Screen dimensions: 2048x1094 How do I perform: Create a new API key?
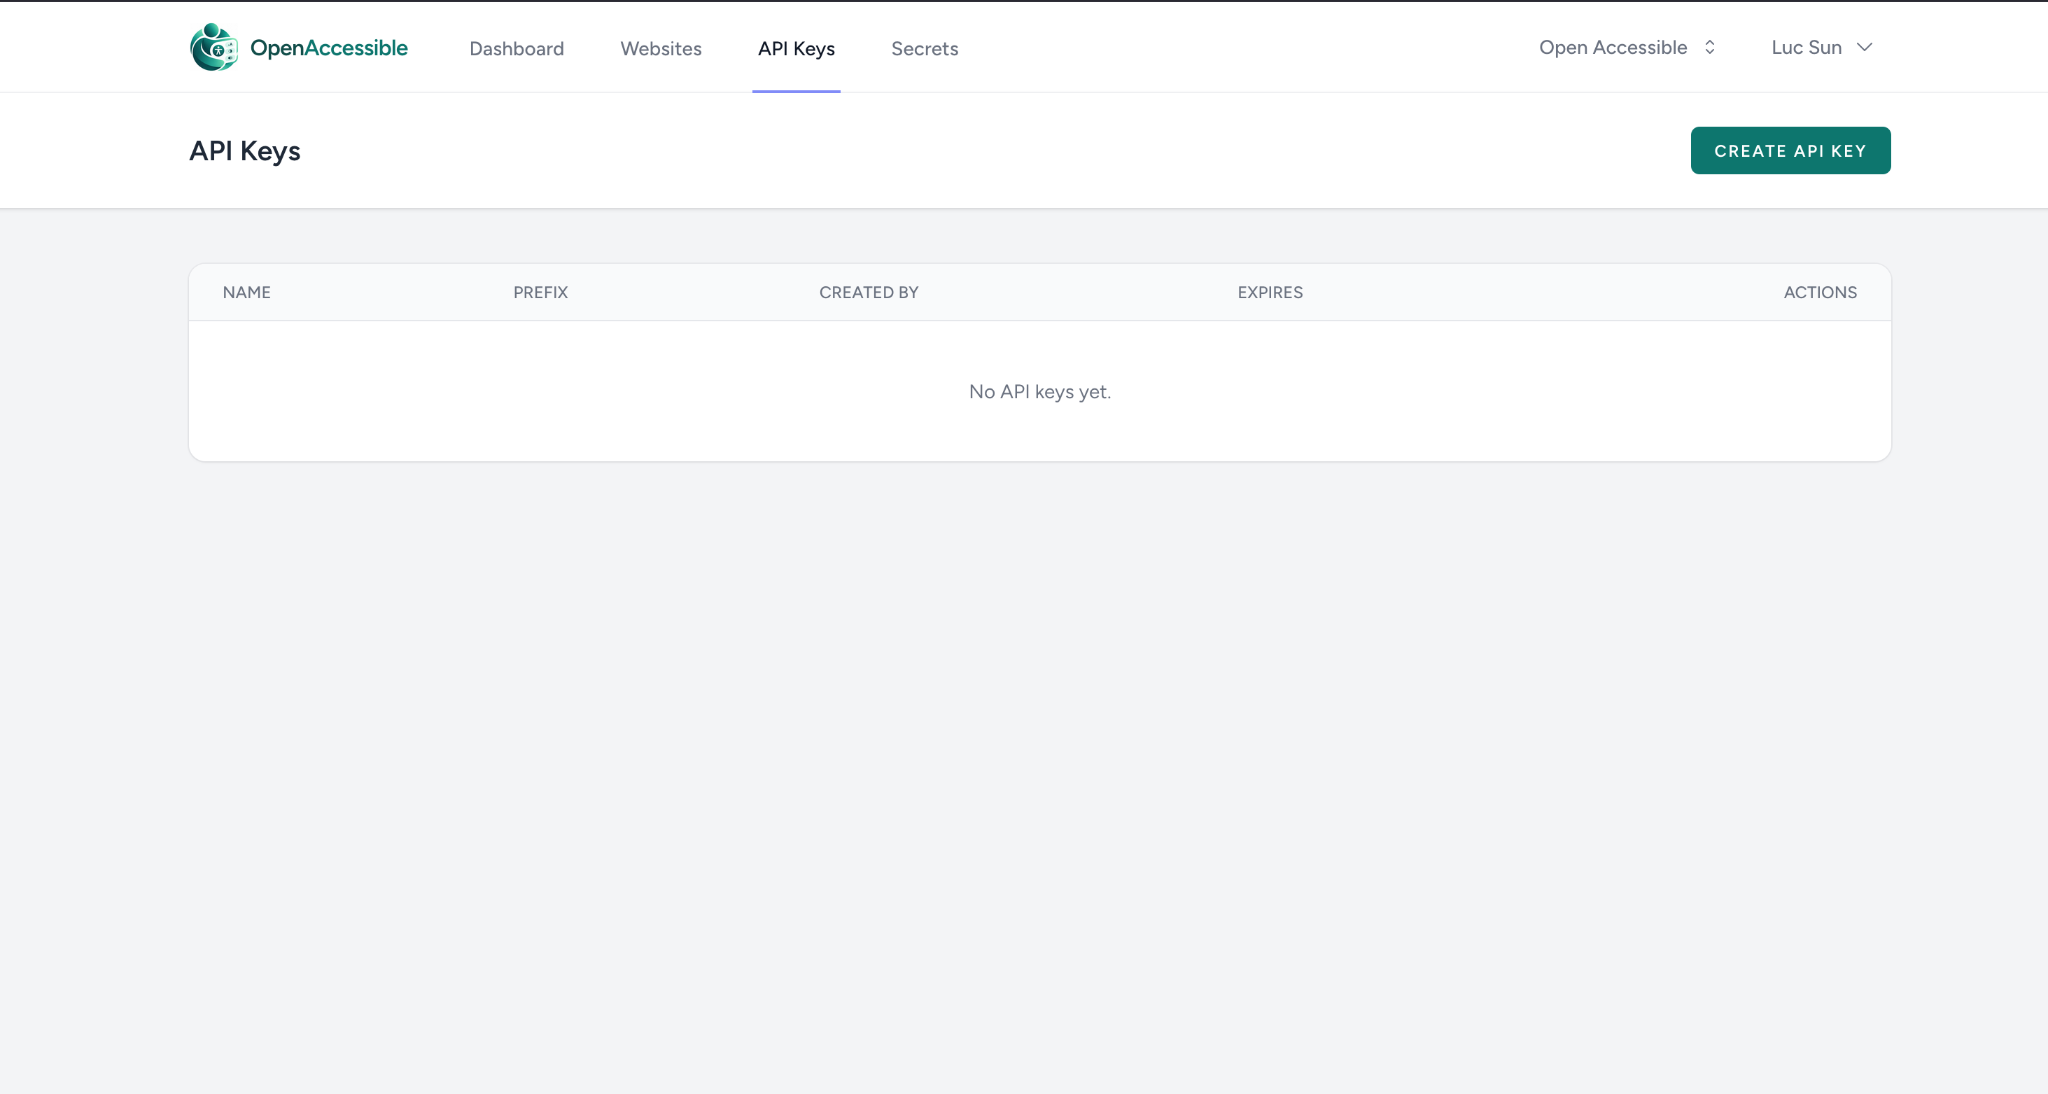(x=1790, y=150)
